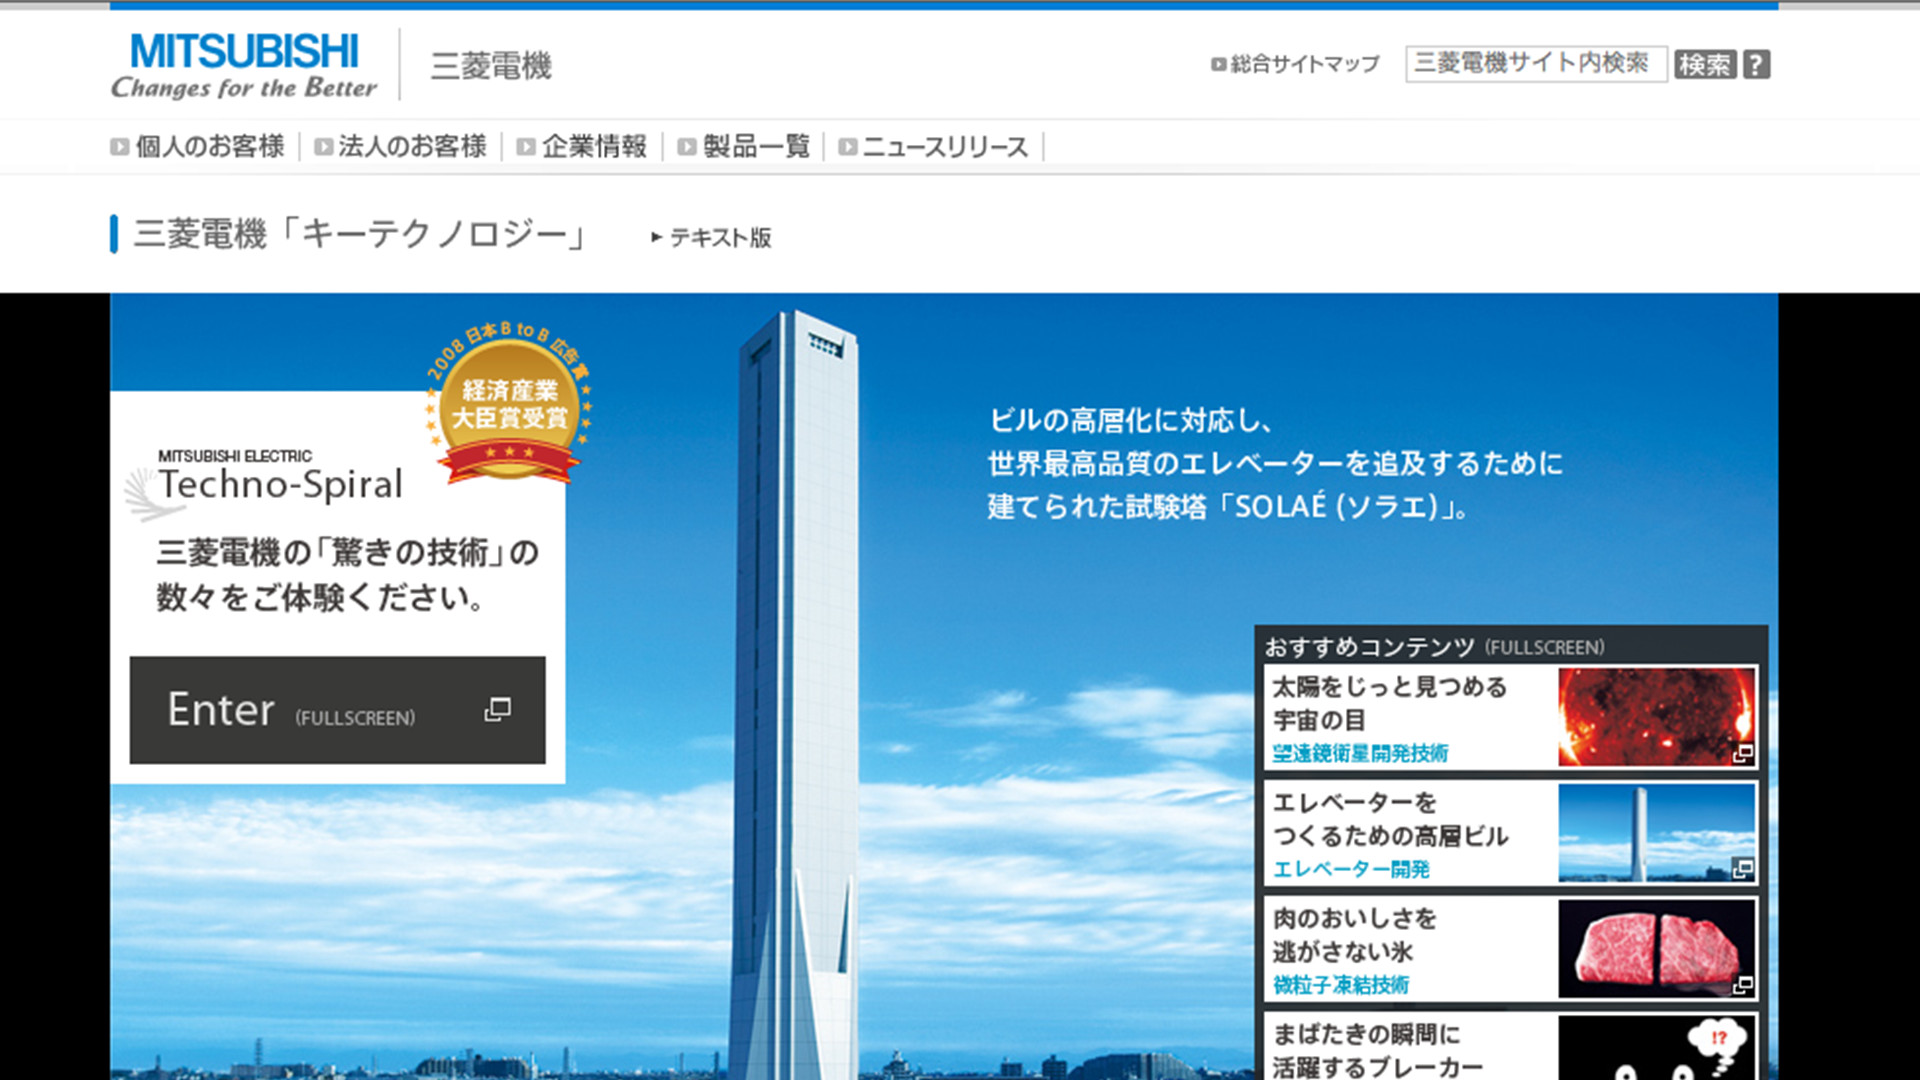Click the arrow icon beside 個人のお客様

[x=120, y=147]
